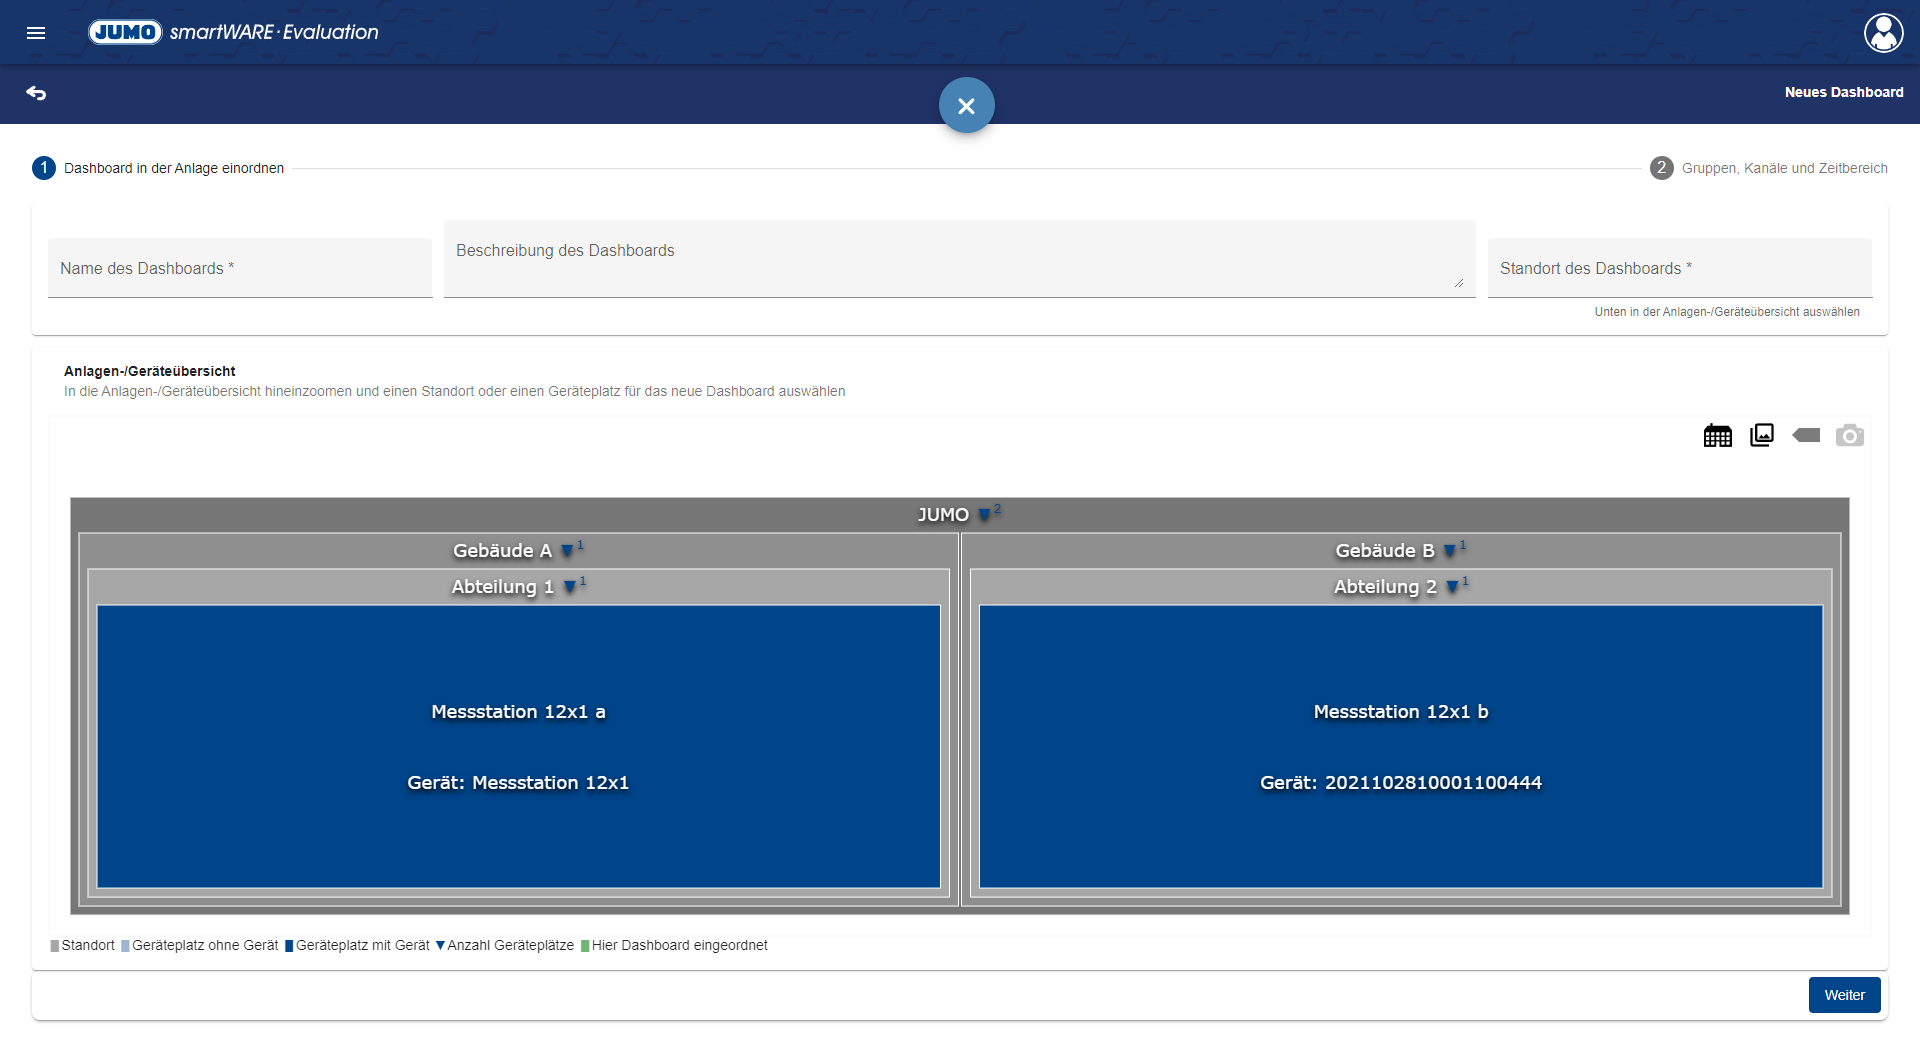Click the building icon in overview toolbar
Screen dimensions: 1920x1057
point(1717,436)
